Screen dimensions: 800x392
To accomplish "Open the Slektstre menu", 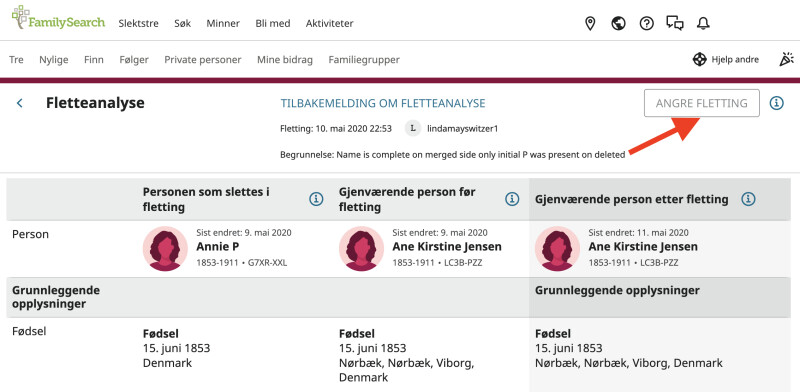I will [x=138, y=23].
